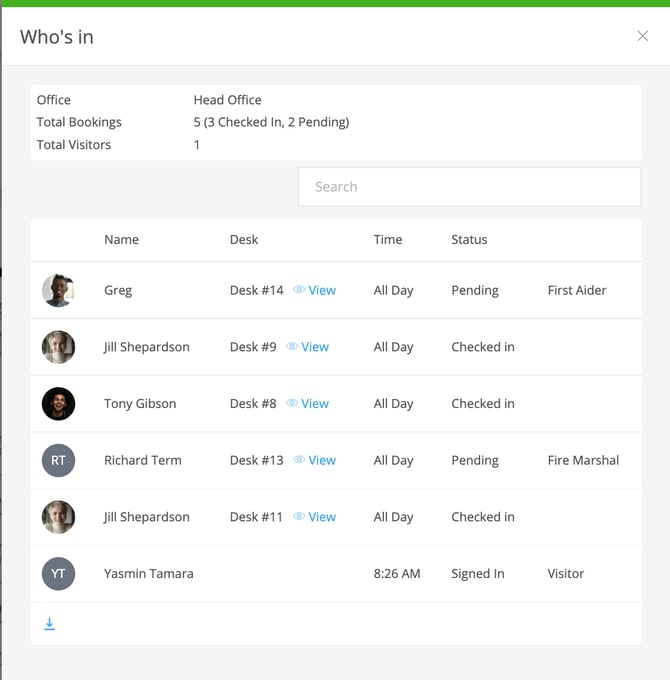Open View link for Greg's Desk #14
This screenshot has height=680, width=670.
322,290
